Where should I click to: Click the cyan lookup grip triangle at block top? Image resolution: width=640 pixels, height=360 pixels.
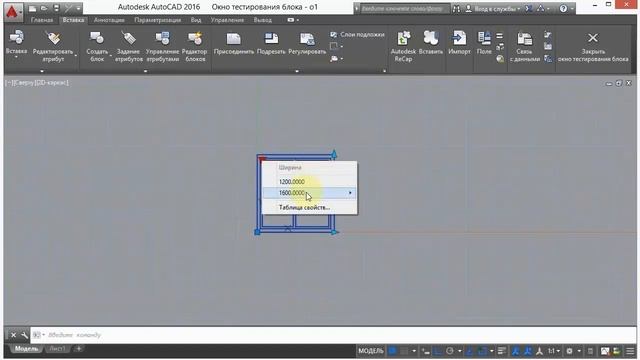tap(334, 154)
